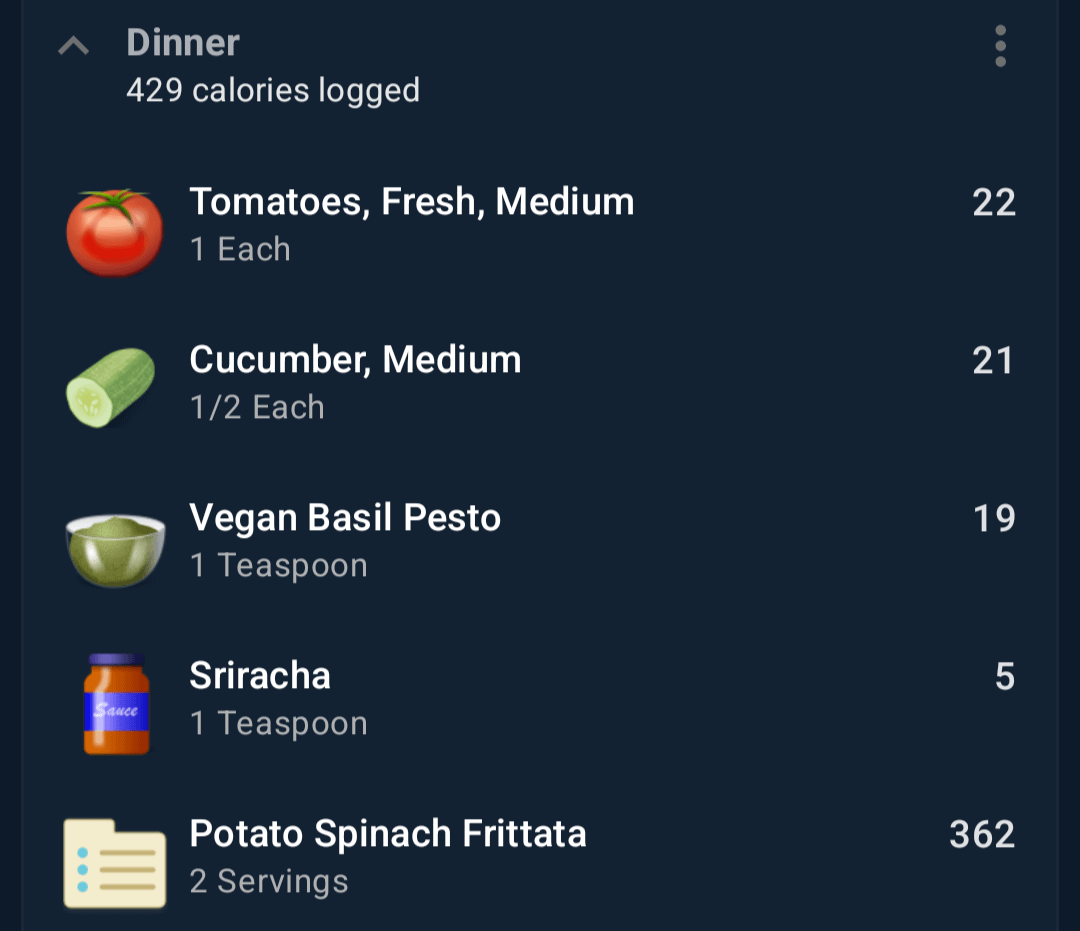Tap the 2 Servings label under Frittata
This screenshot has width=1080, height=931.
coord(269,881)
